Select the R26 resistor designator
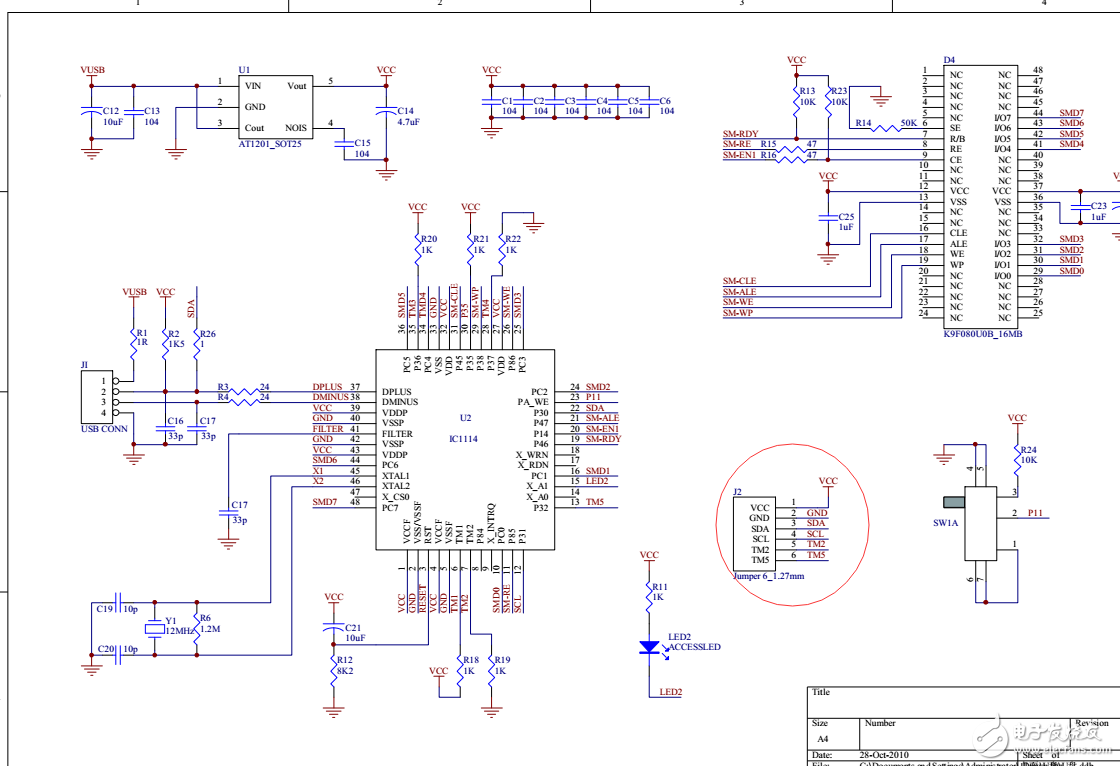This screenshot has width=1120, height=766. [x=208, y=334]
